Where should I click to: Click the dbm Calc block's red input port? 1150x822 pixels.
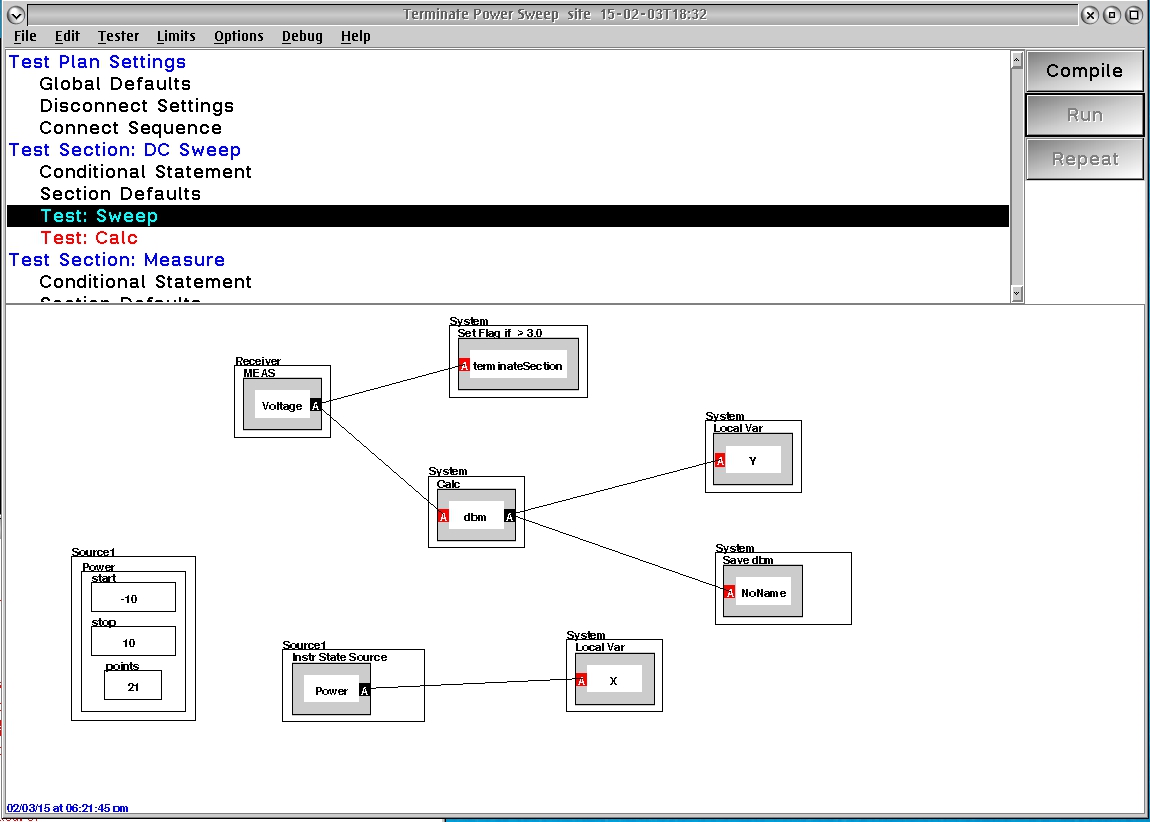point(443,516)
